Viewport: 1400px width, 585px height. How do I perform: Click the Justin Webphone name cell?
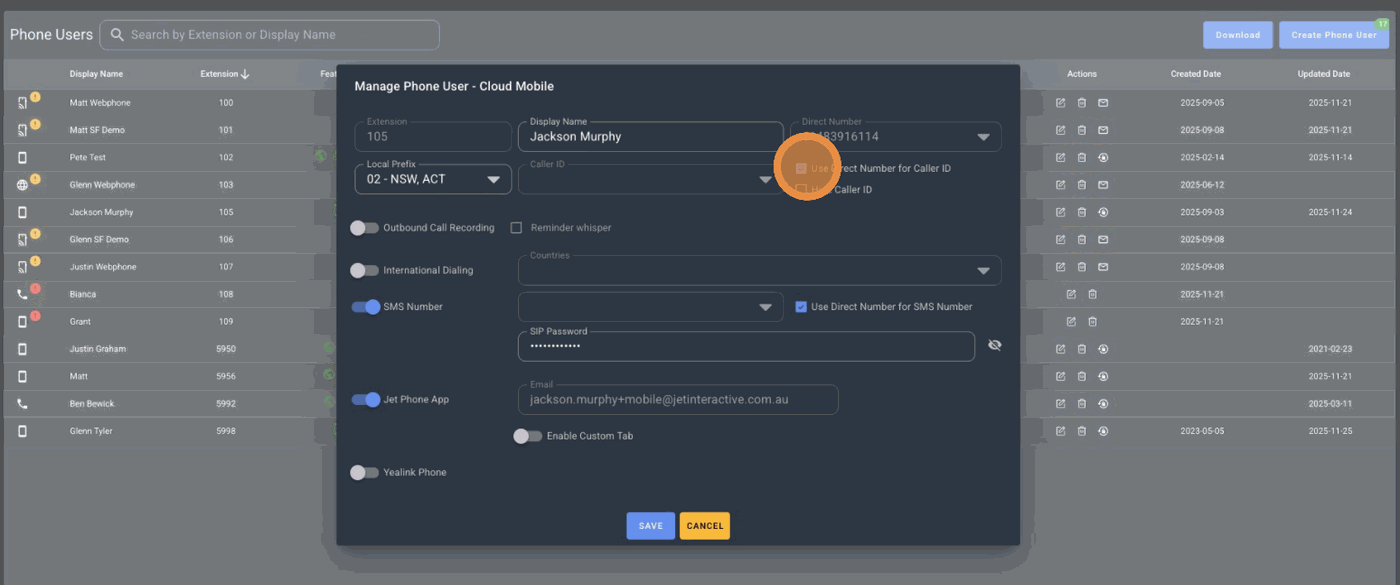coord(102,267)
